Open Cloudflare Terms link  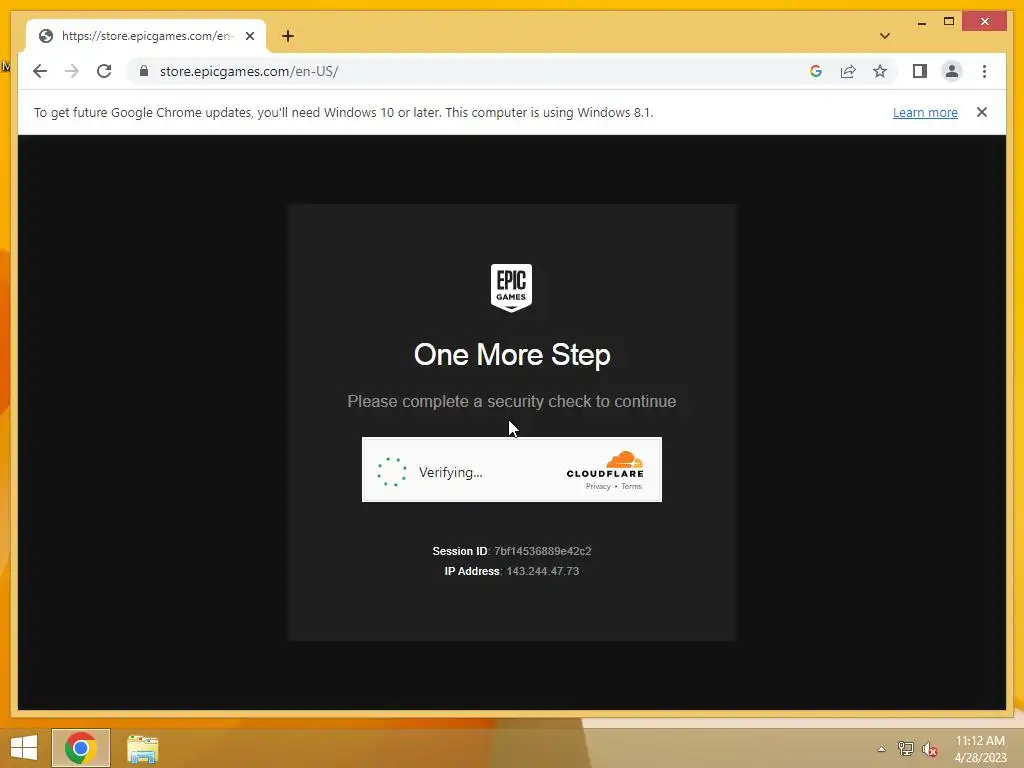[x=632, y=487]
